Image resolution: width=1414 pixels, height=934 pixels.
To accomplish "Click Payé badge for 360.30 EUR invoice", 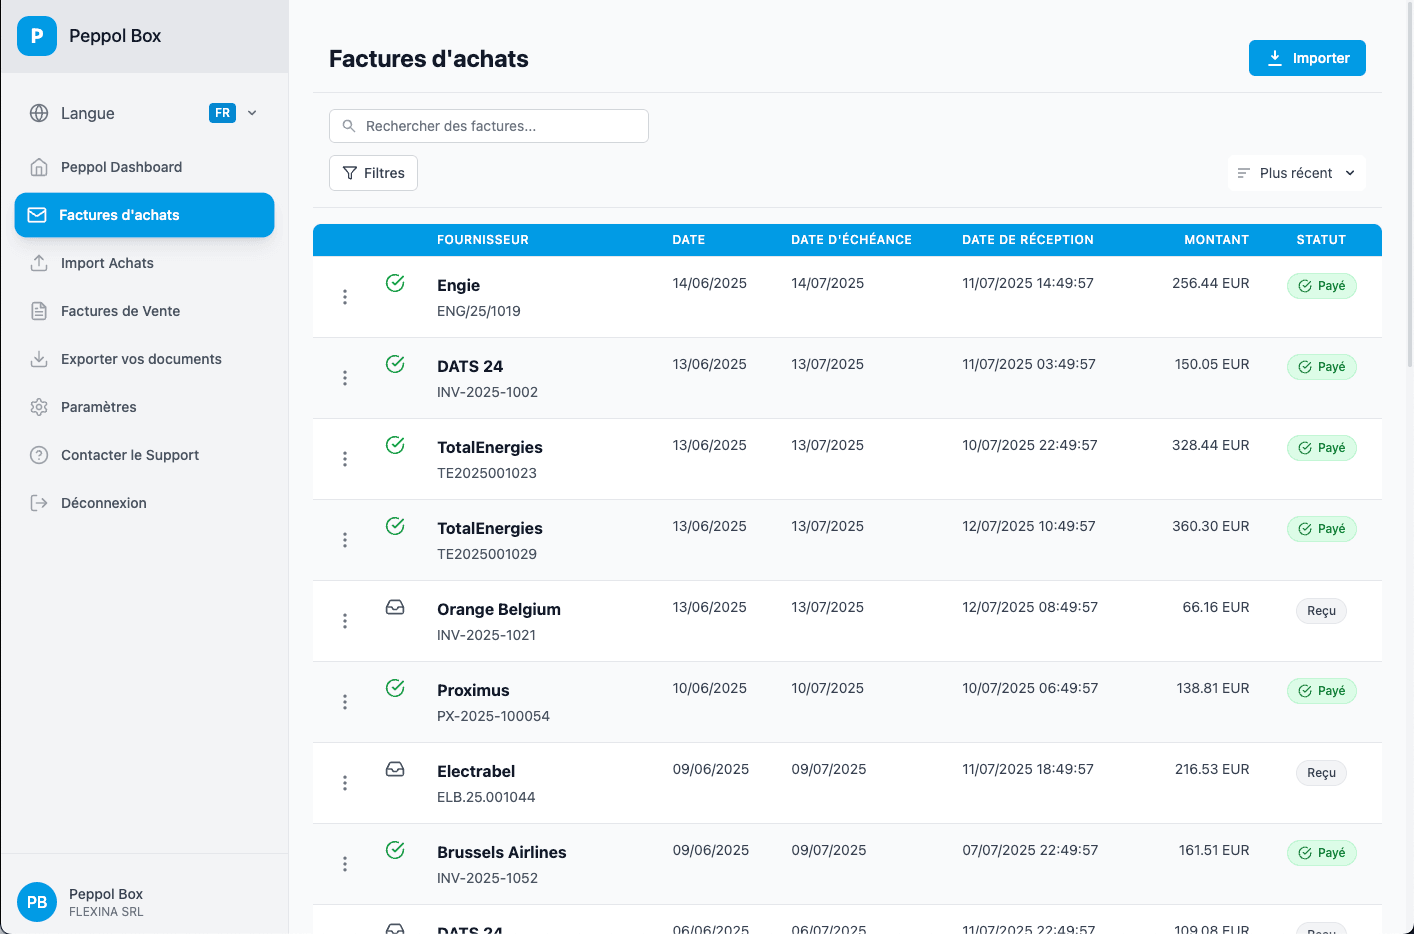I will click(x=1321, y=529).
